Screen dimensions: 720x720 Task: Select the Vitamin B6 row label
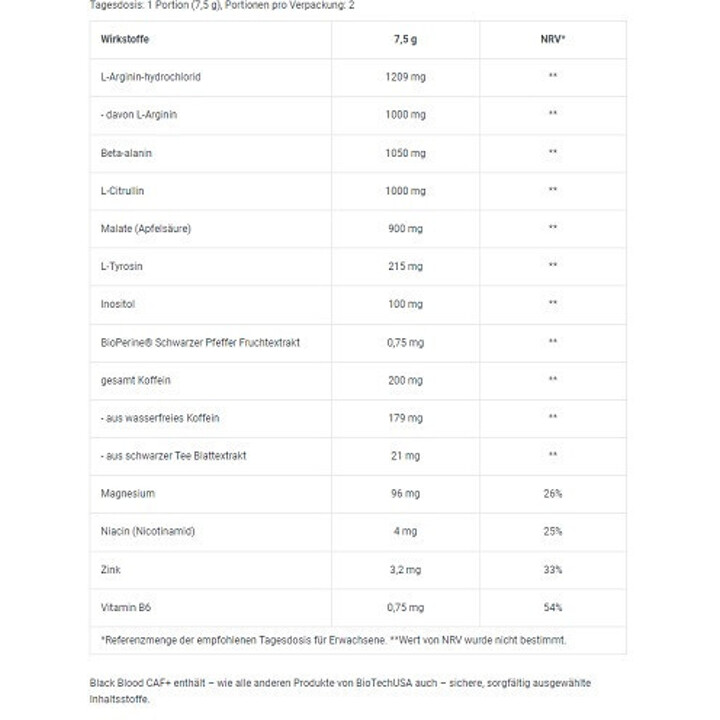point(126,608)
